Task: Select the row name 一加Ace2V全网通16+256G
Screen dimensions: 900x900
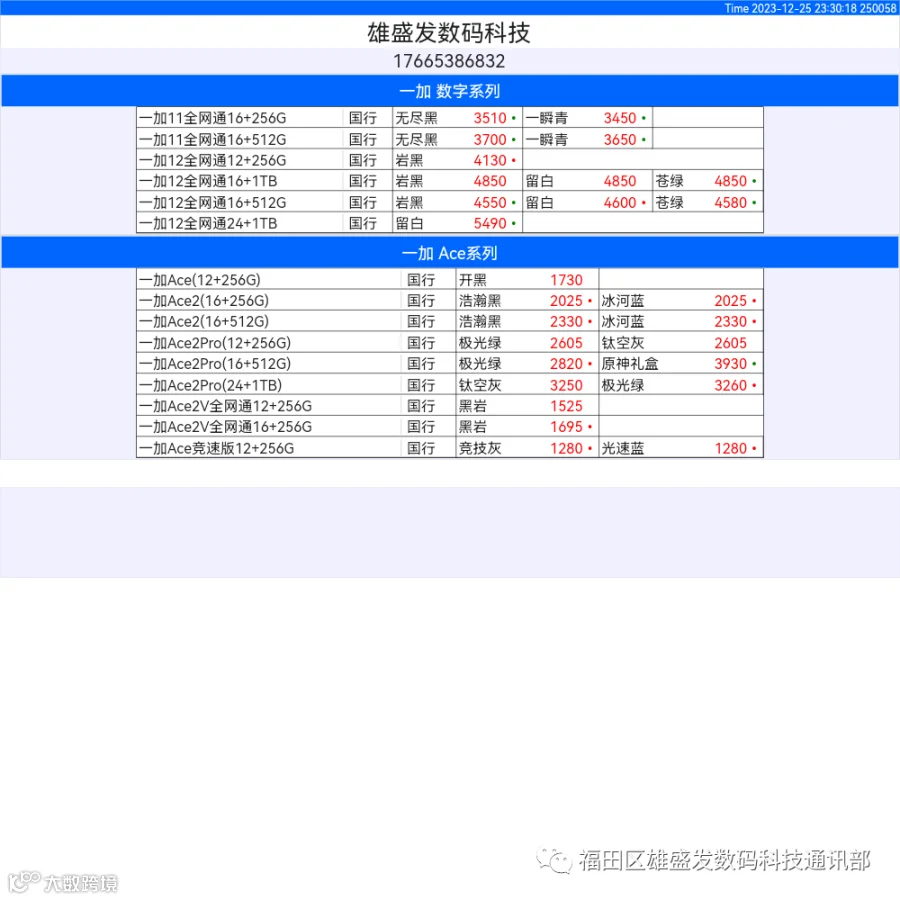Action: 226,426
